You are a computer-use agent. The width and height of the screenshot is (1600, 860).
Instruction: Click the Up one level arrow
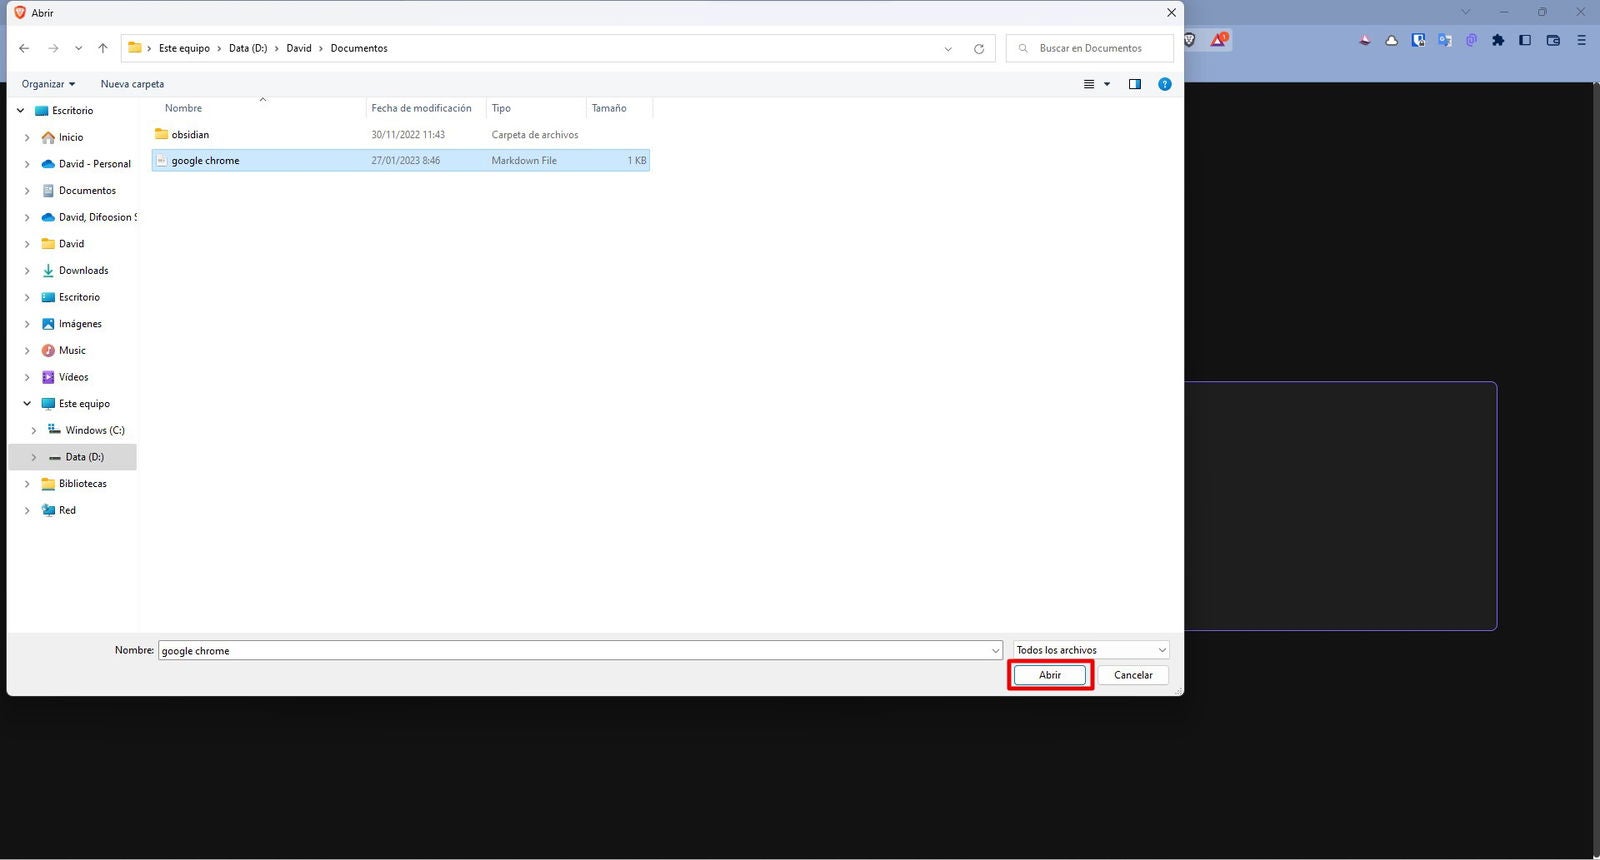click(103, 48)
